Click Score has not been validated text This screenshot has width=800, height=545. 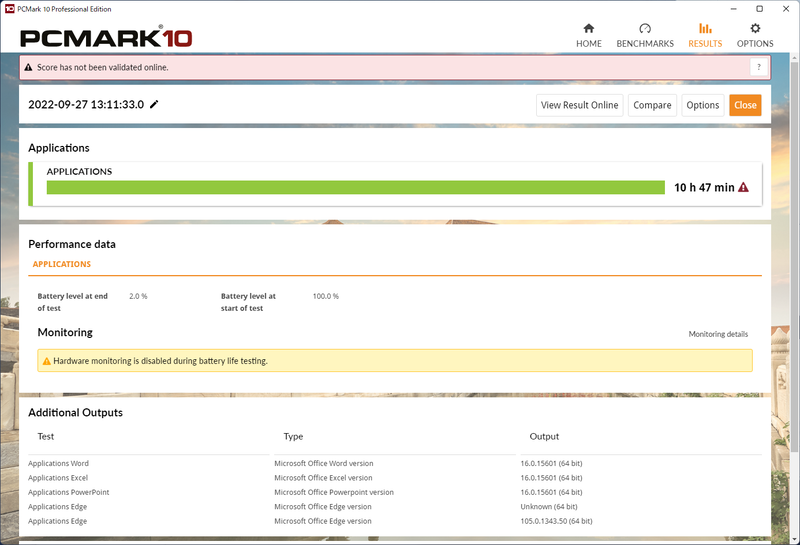(x=103, y=67)
